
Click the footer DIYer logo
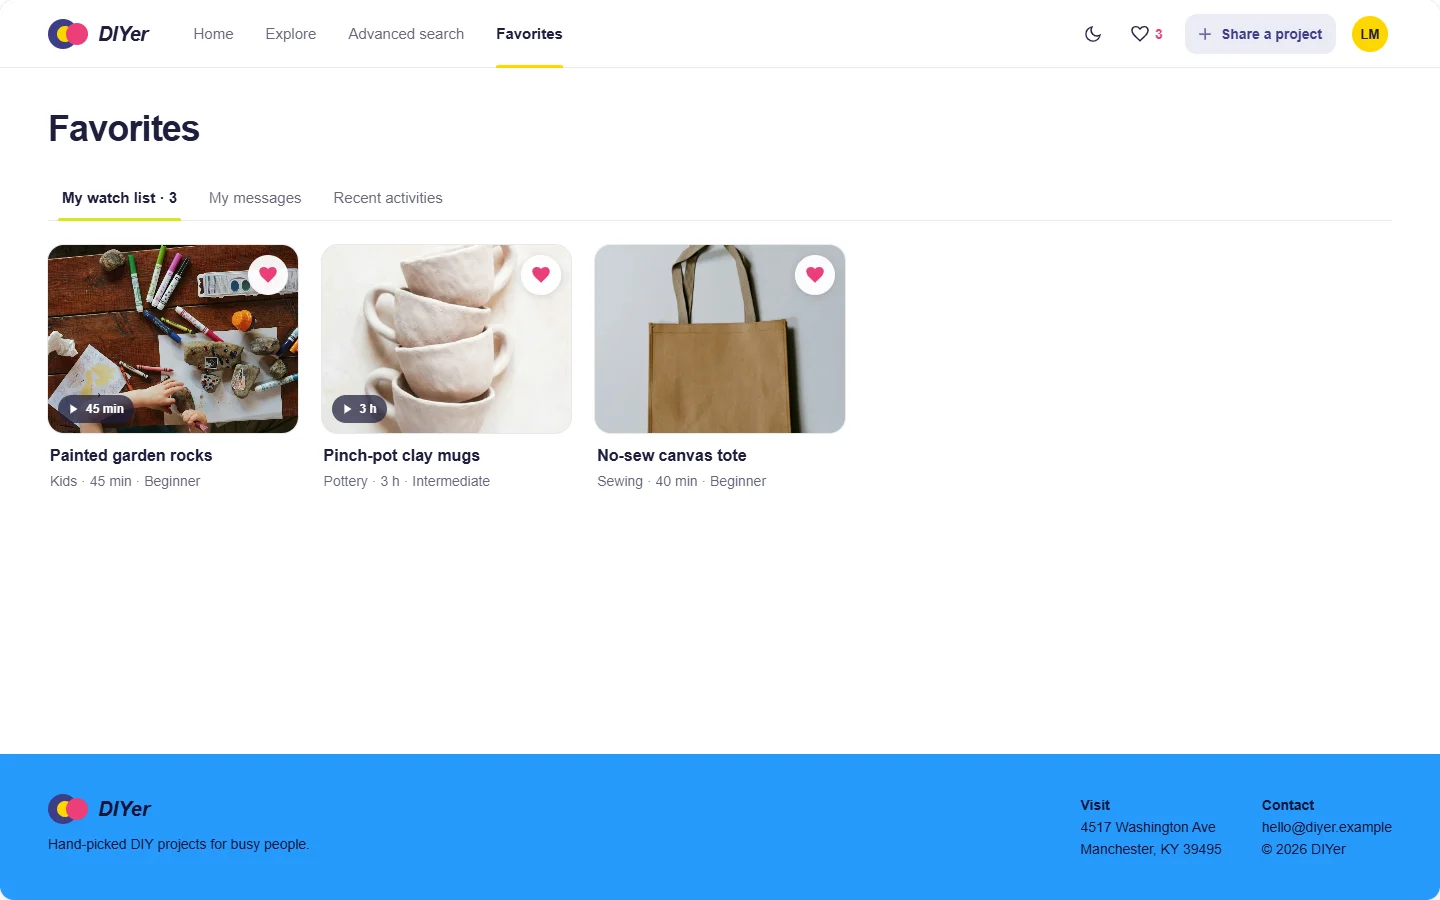[x=99, y=809]
